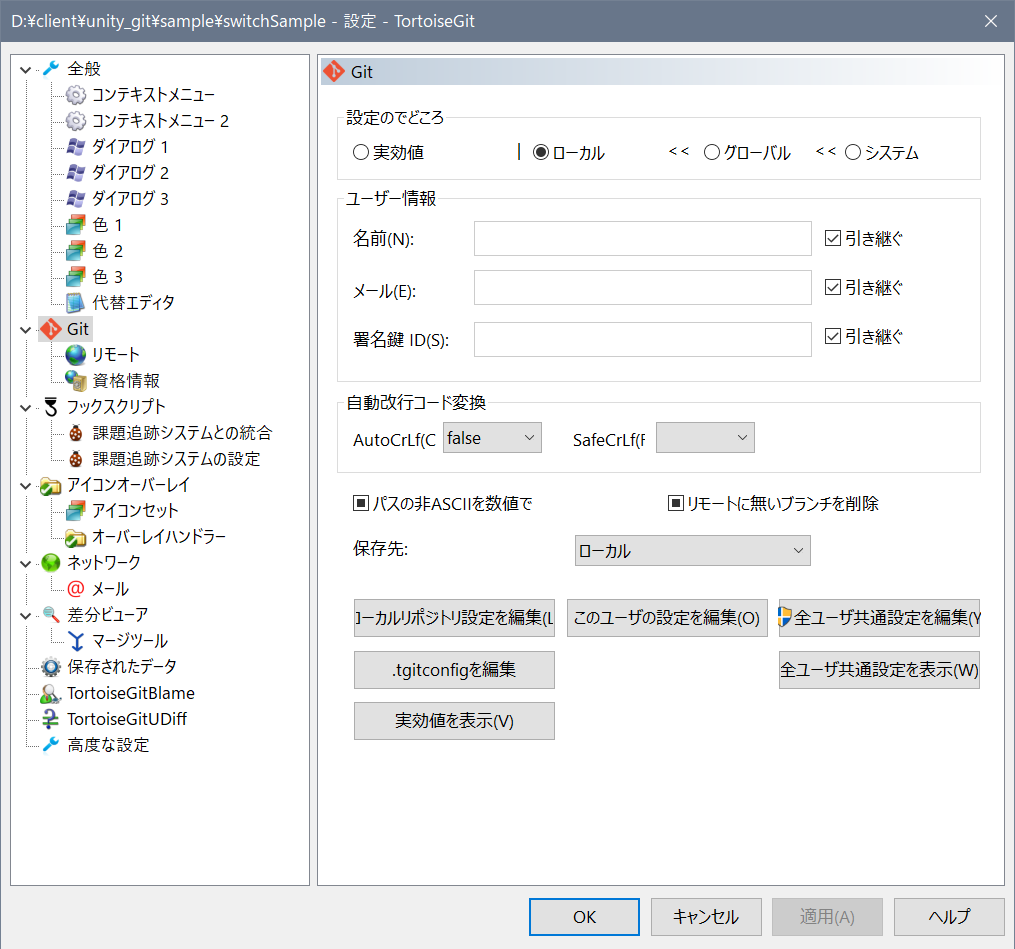
Task: Click the TortoiseGitUDiff icon in tree
Action: (51, 719)
